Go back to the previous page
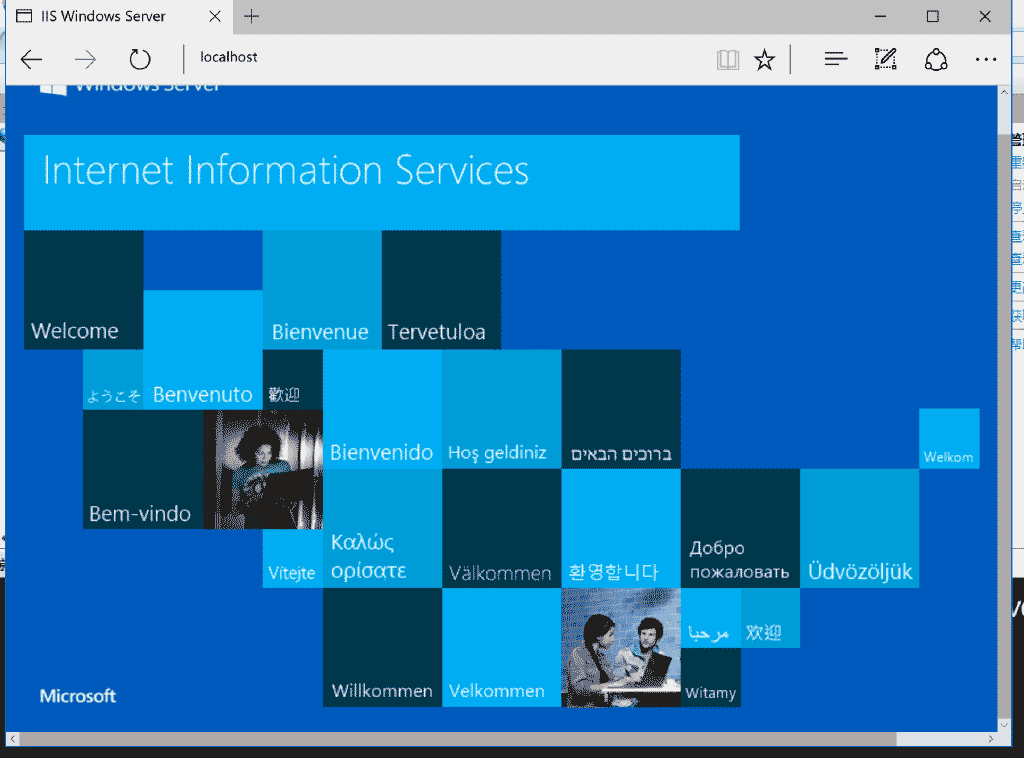This screenshot has width=1024, height=758. point(31,59)
